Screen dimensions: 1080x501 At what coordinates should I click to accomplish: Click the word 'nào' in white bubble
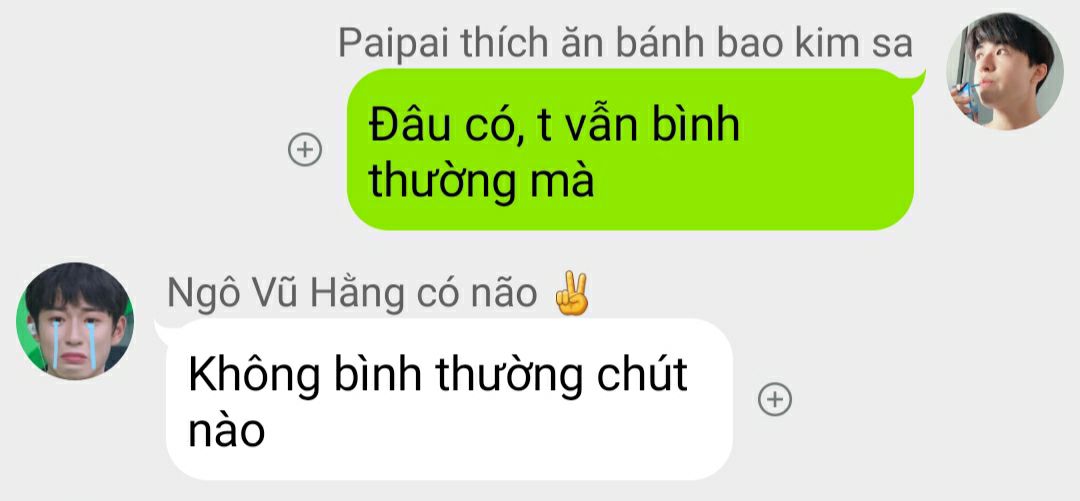227,432
